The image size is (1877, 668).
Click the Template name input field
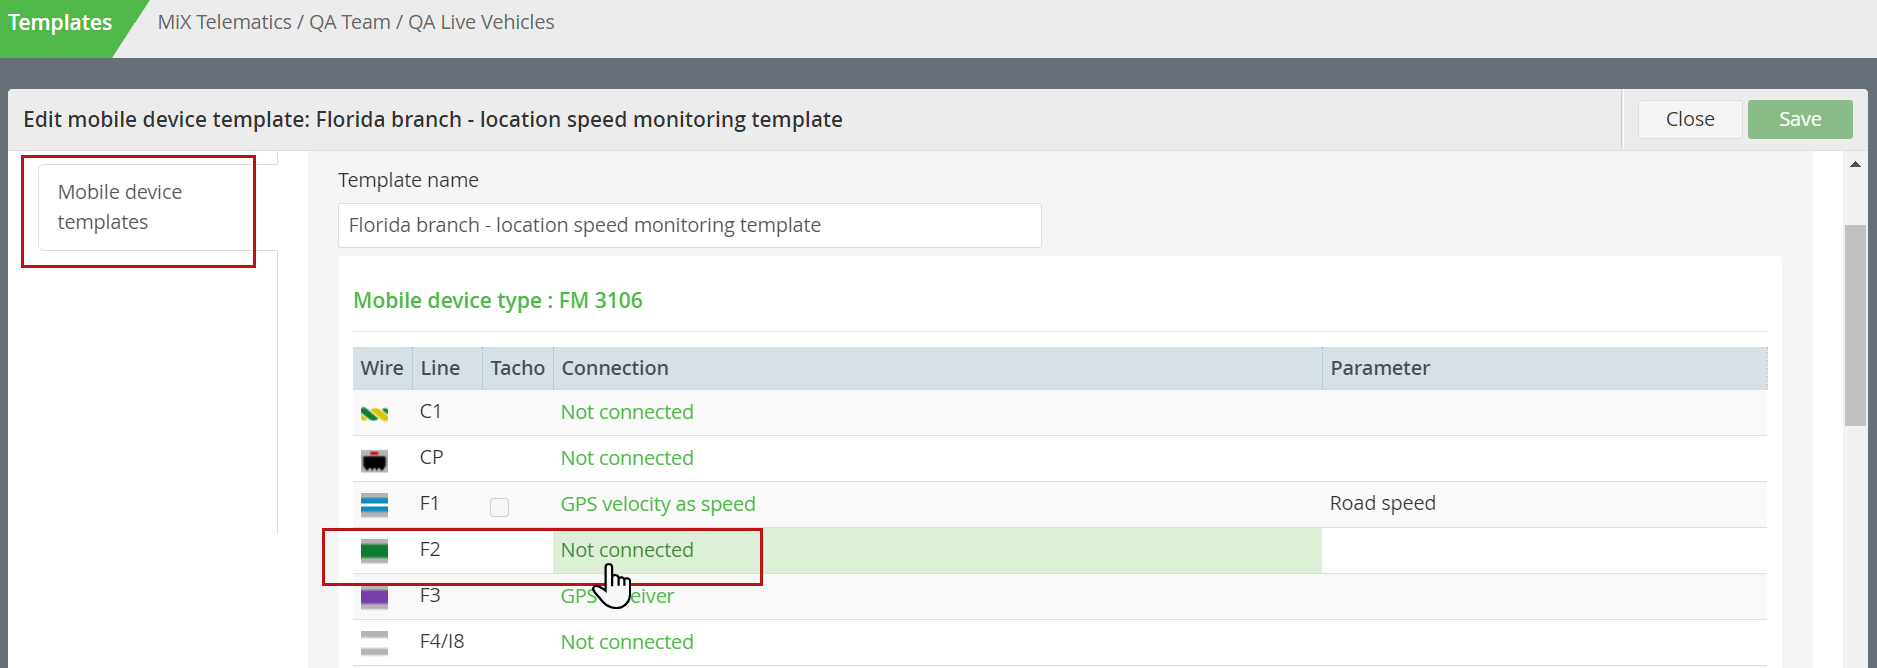pos(689,225)
